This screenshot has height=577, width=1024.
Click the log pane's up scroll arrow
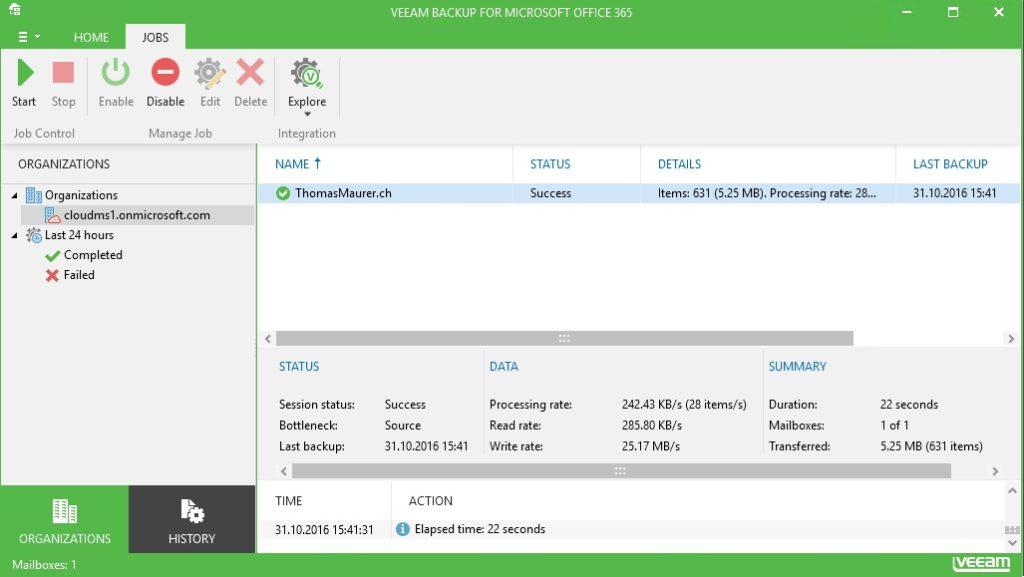click(1012, 491)
